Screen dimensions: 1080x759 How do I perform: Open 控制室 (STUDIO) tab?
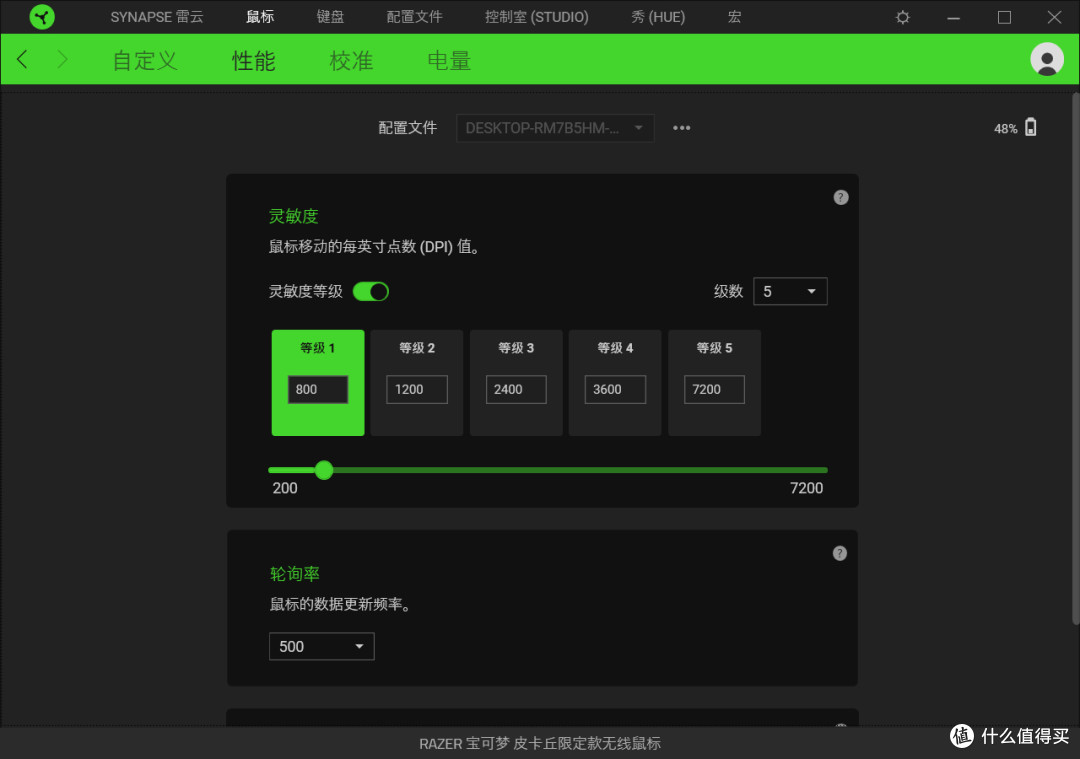537,17
